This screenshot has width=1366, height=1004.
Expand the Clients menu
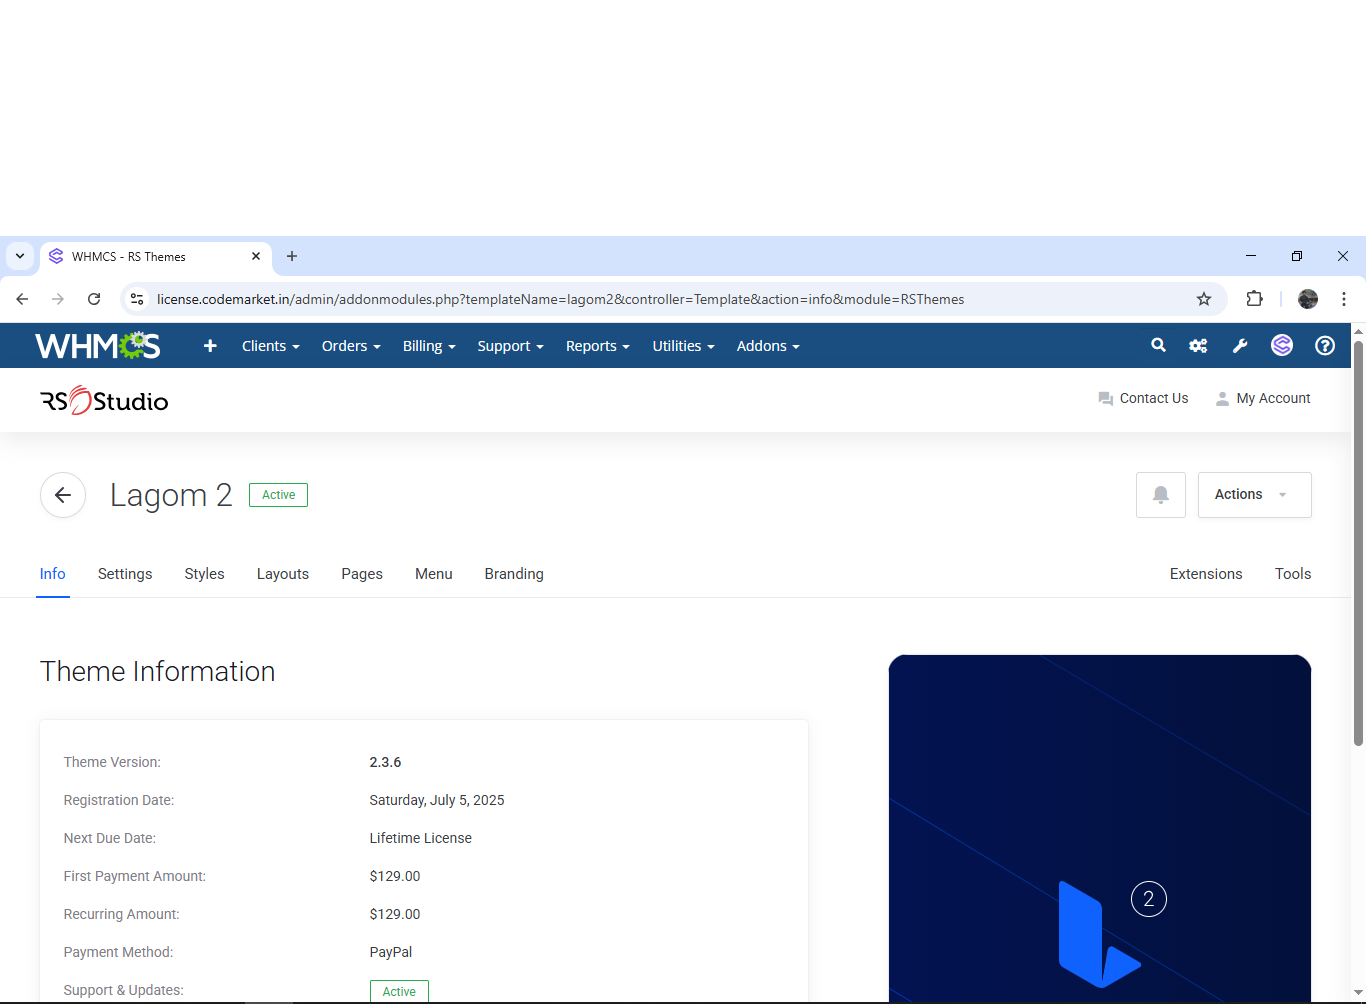pyautogui.click(x=271, y=346)
